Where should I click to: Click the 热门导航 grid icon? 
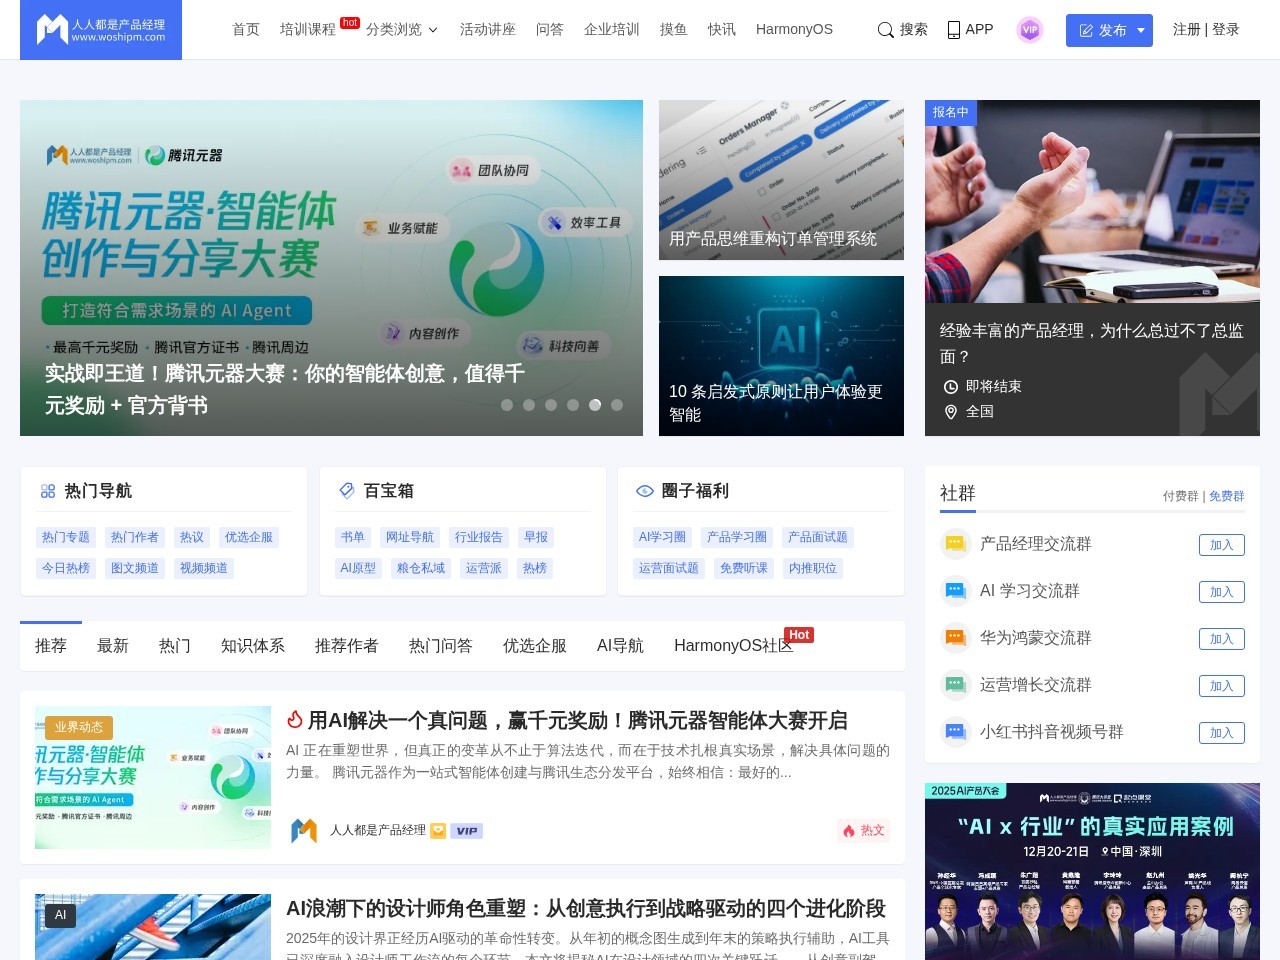47,491
